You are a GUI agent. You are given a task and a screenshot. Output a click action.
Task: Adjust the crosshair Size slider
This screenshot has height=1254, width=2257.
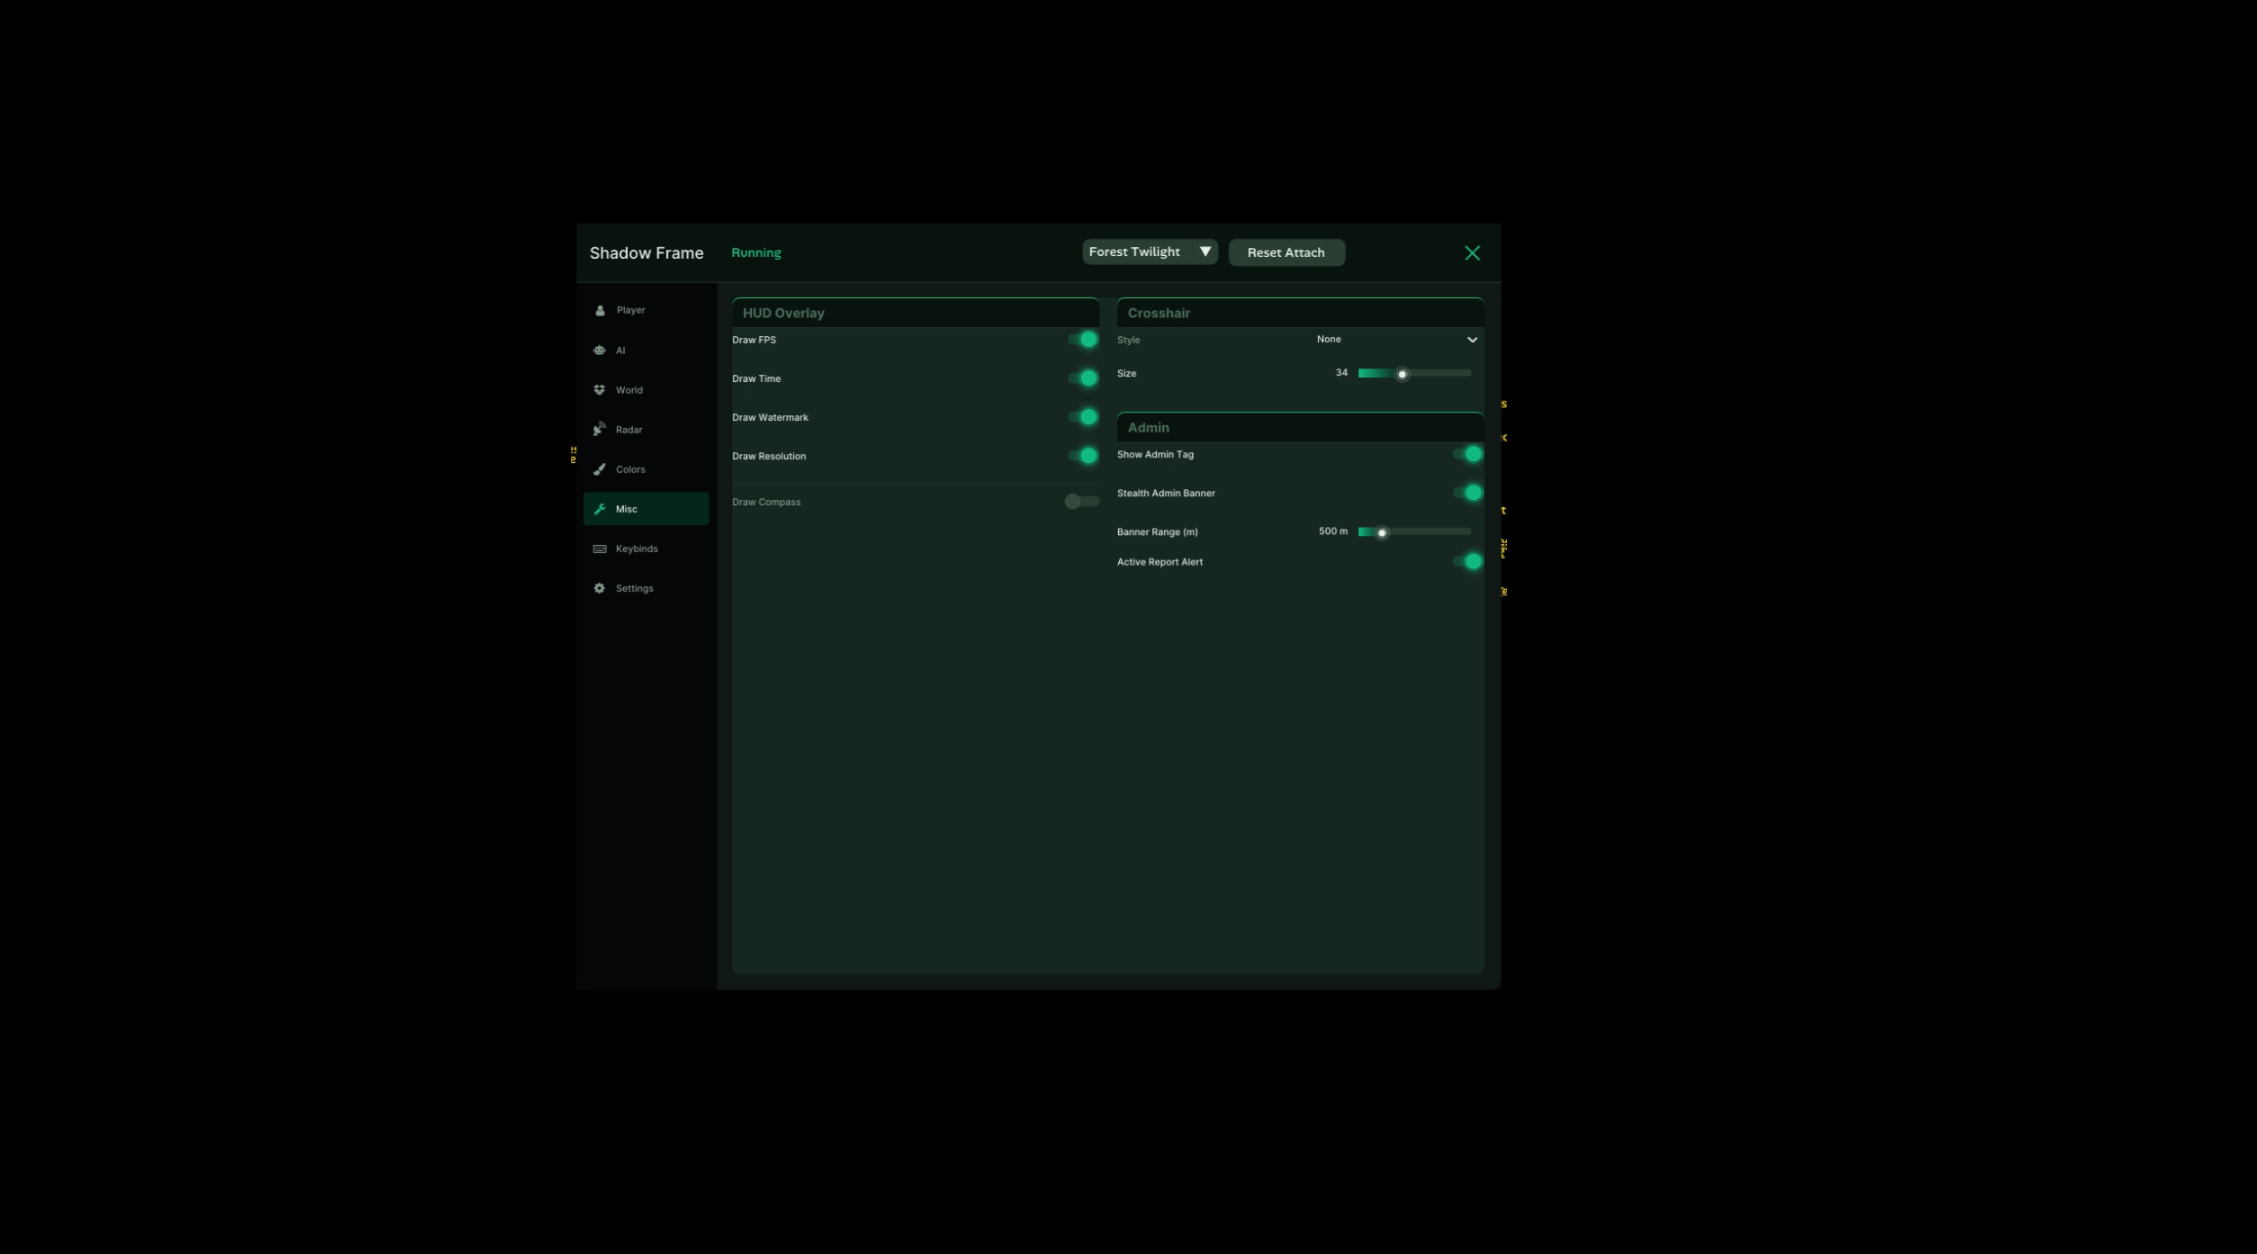(1414, 373)
